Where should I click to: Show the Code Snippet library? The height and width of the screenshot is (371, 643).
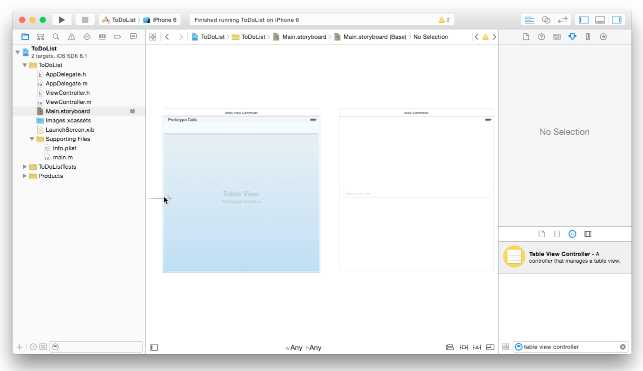pos(557,234)
